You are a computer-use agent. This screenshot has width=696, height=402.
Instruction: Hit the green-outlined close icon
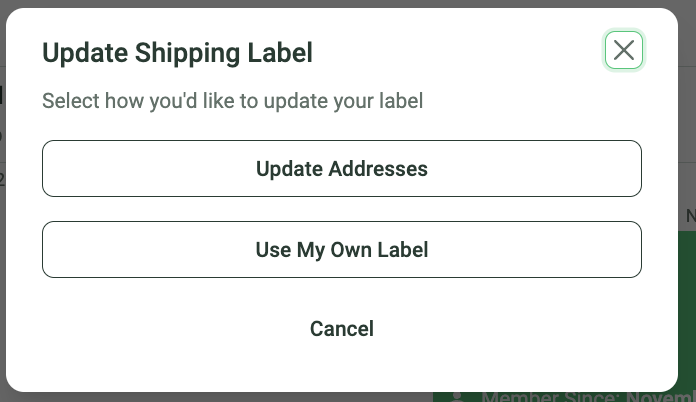pos(624,50)
